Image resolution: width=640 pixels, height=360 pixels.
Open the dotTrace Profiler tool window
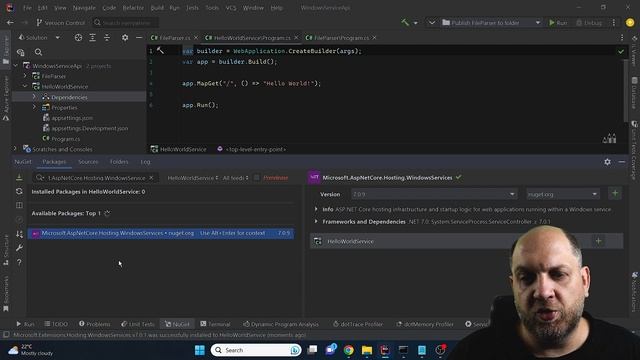(358, 324)
